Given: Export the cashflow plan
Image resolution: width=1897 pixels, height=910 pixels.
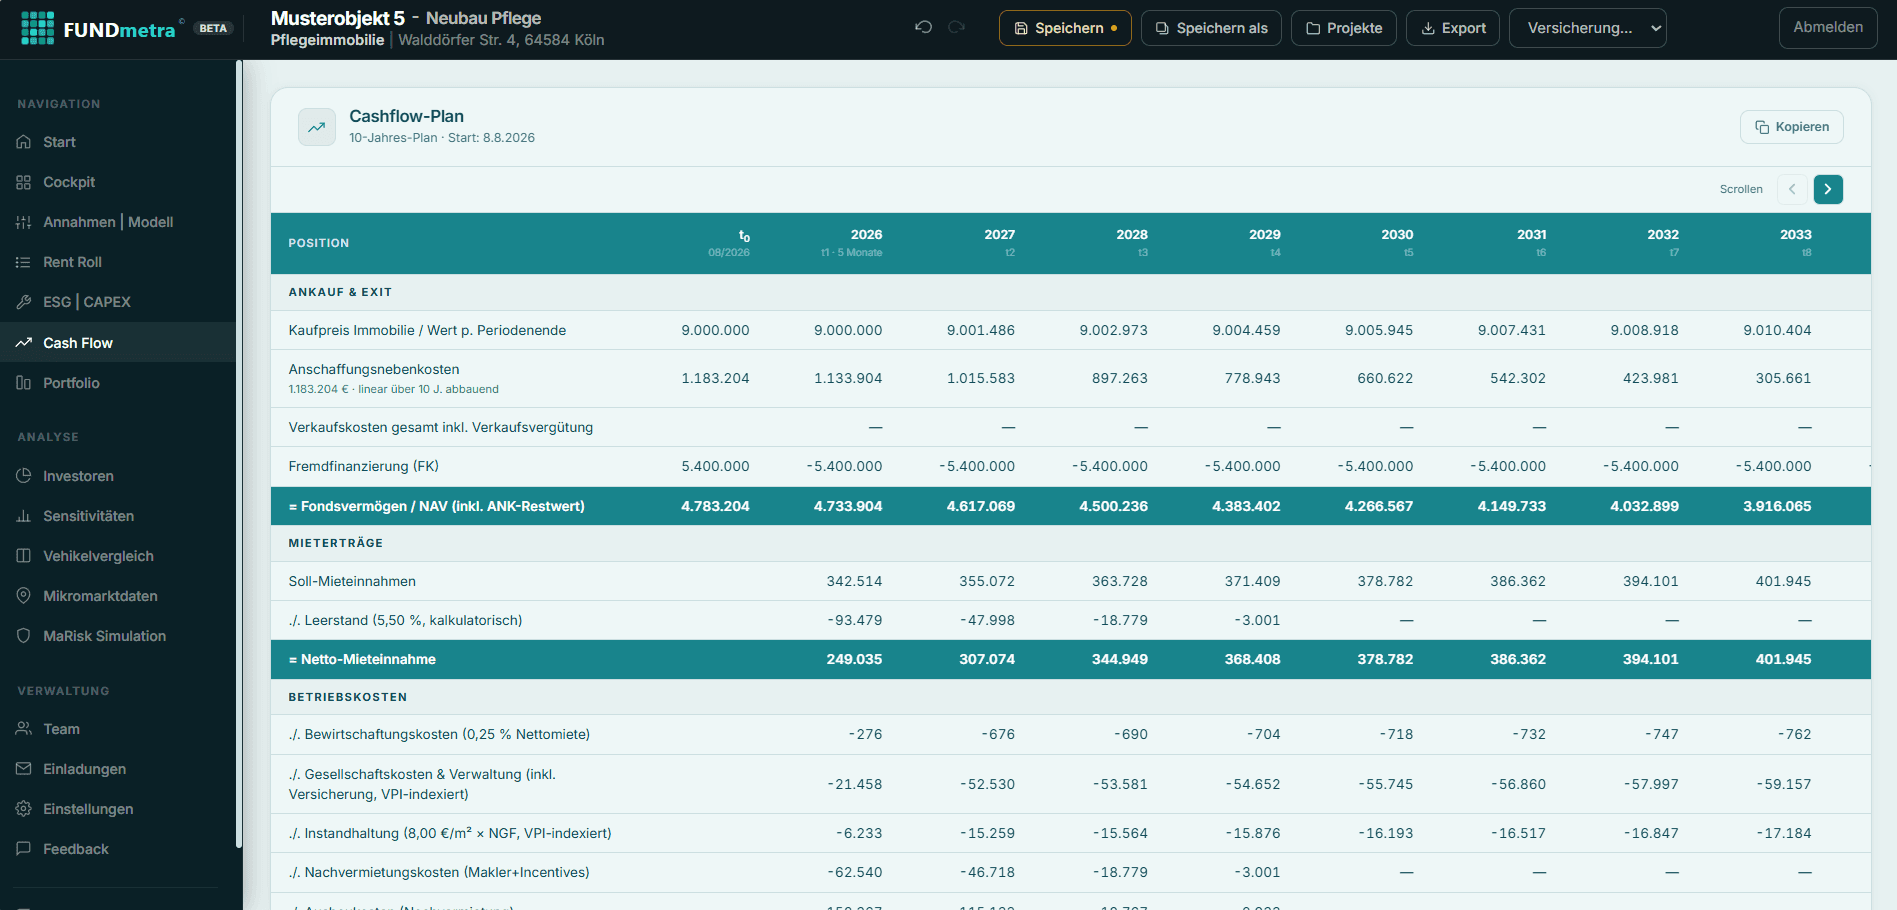Looking at the screenshot, I should click(x=1453, y=28).
